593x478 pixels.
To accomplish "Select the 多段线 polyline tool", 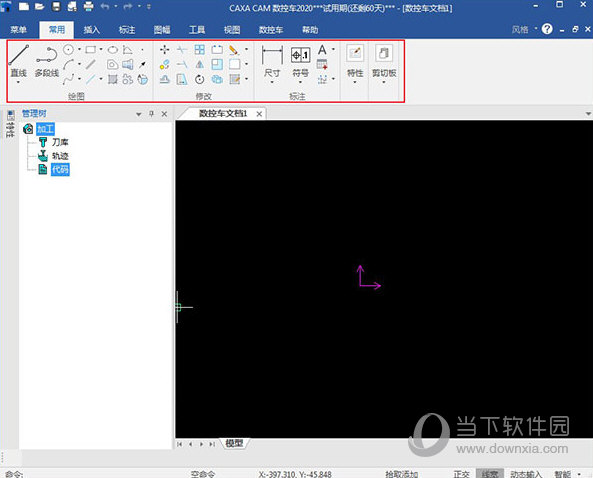I will (x=47, y=61).
